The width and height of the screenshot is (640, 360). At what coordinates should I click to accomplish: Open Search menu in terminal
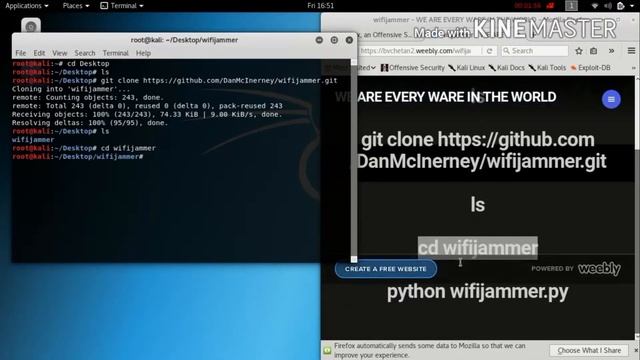85,53
